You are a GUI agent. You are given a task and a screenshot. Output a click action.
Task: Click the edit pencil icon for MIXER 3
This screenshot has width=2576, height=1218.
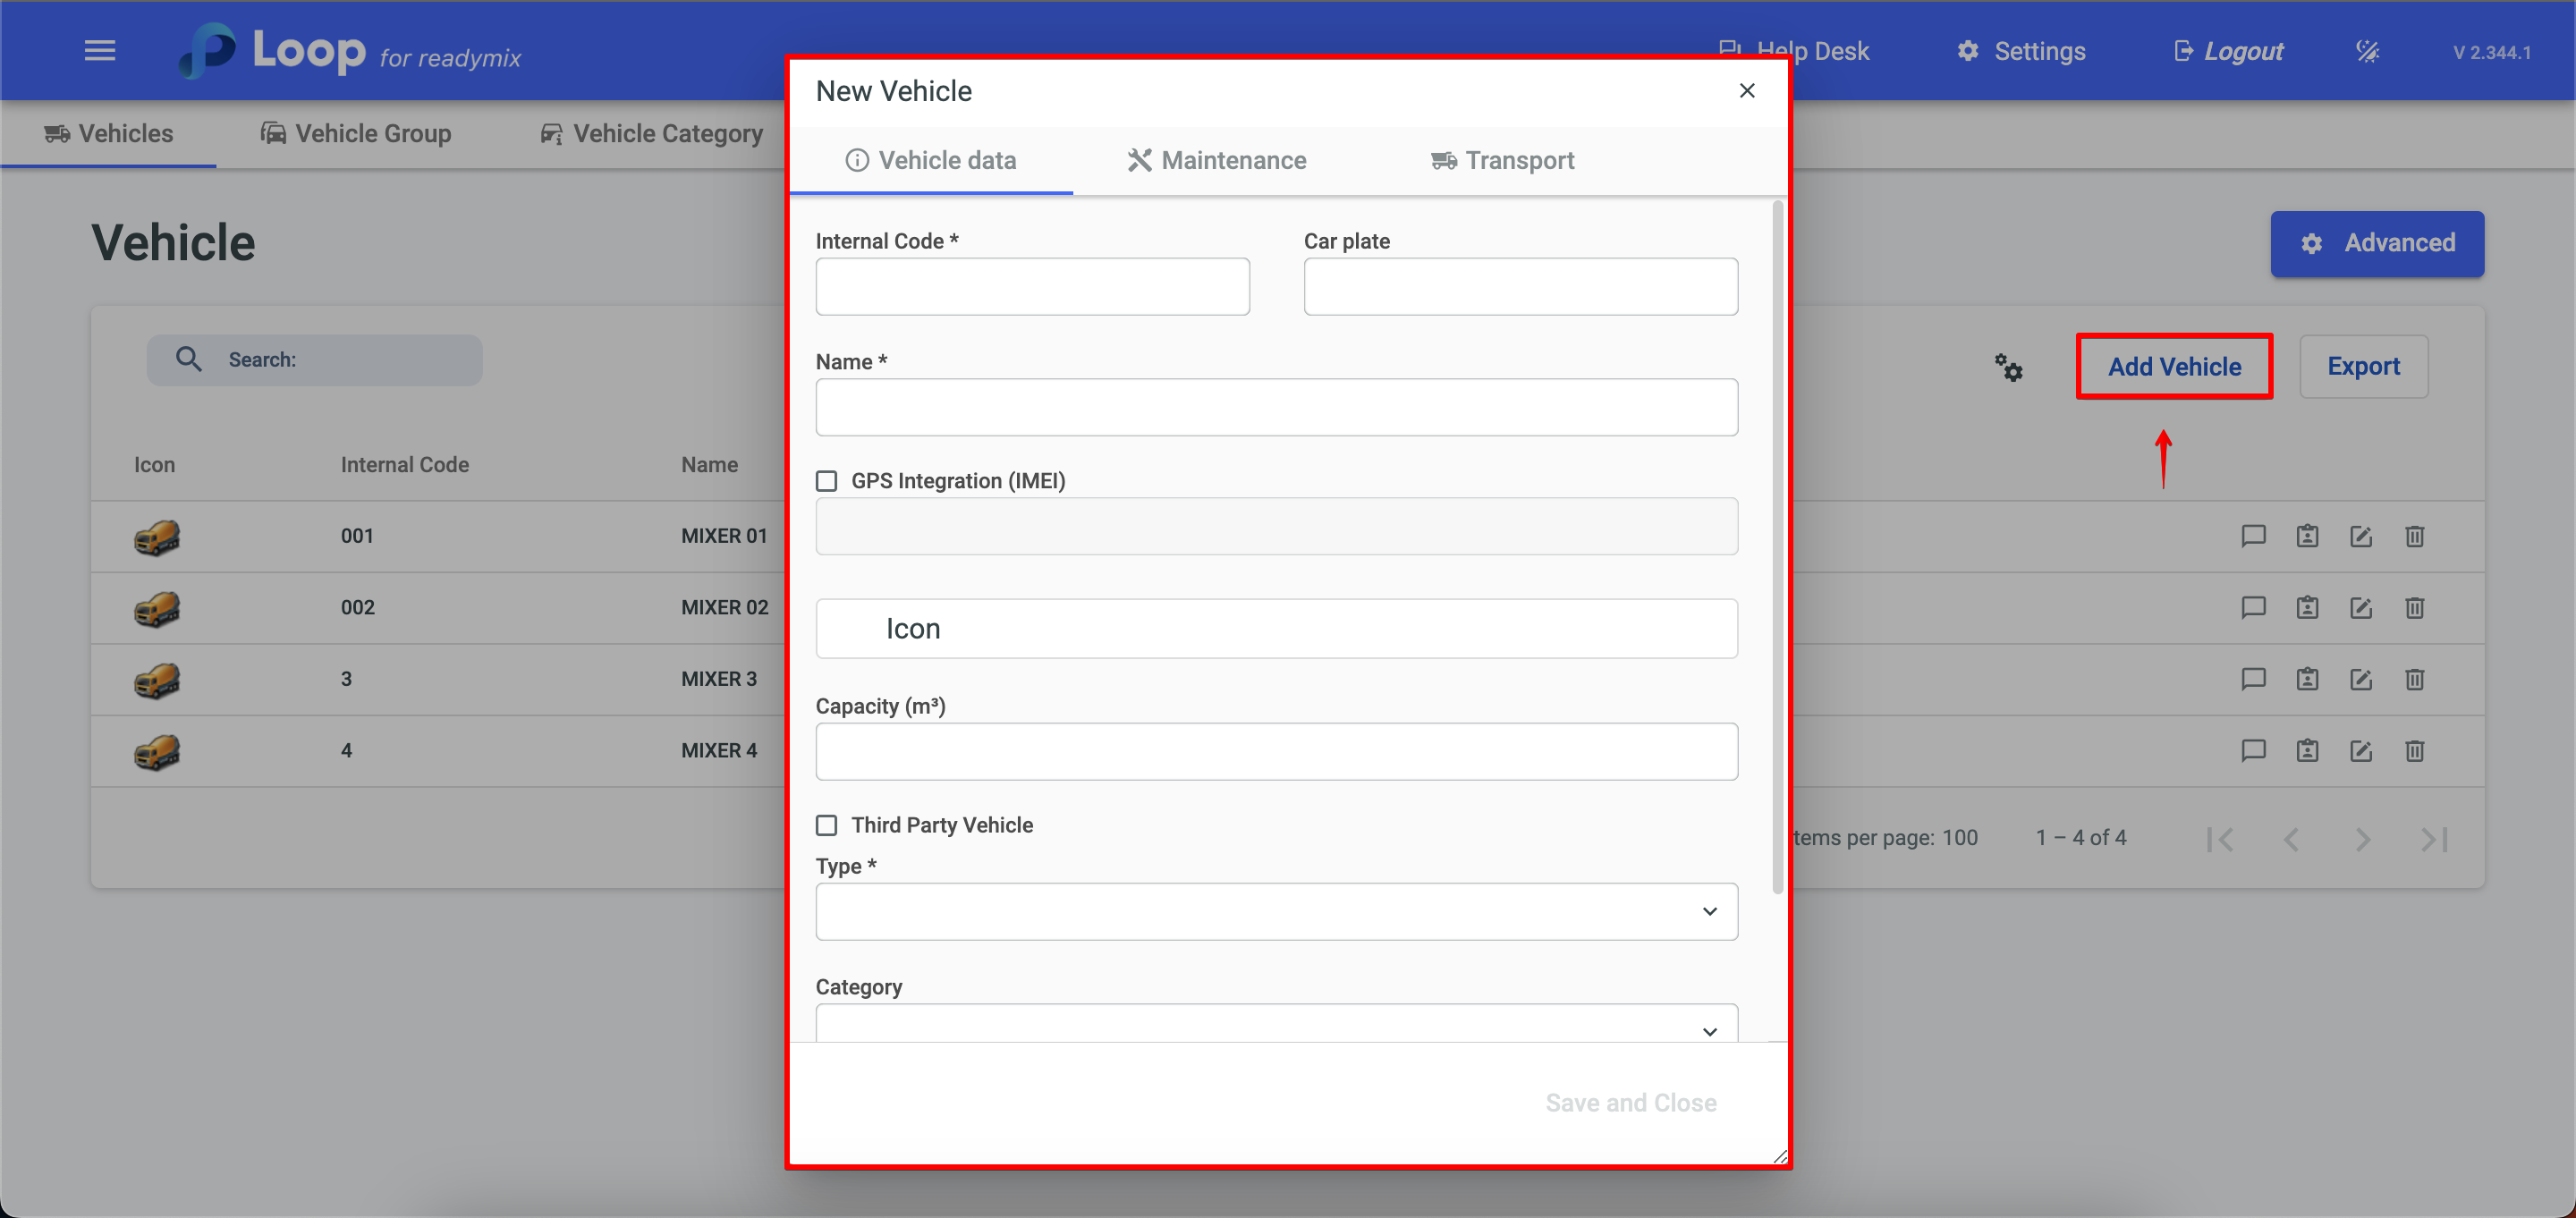2360,679
